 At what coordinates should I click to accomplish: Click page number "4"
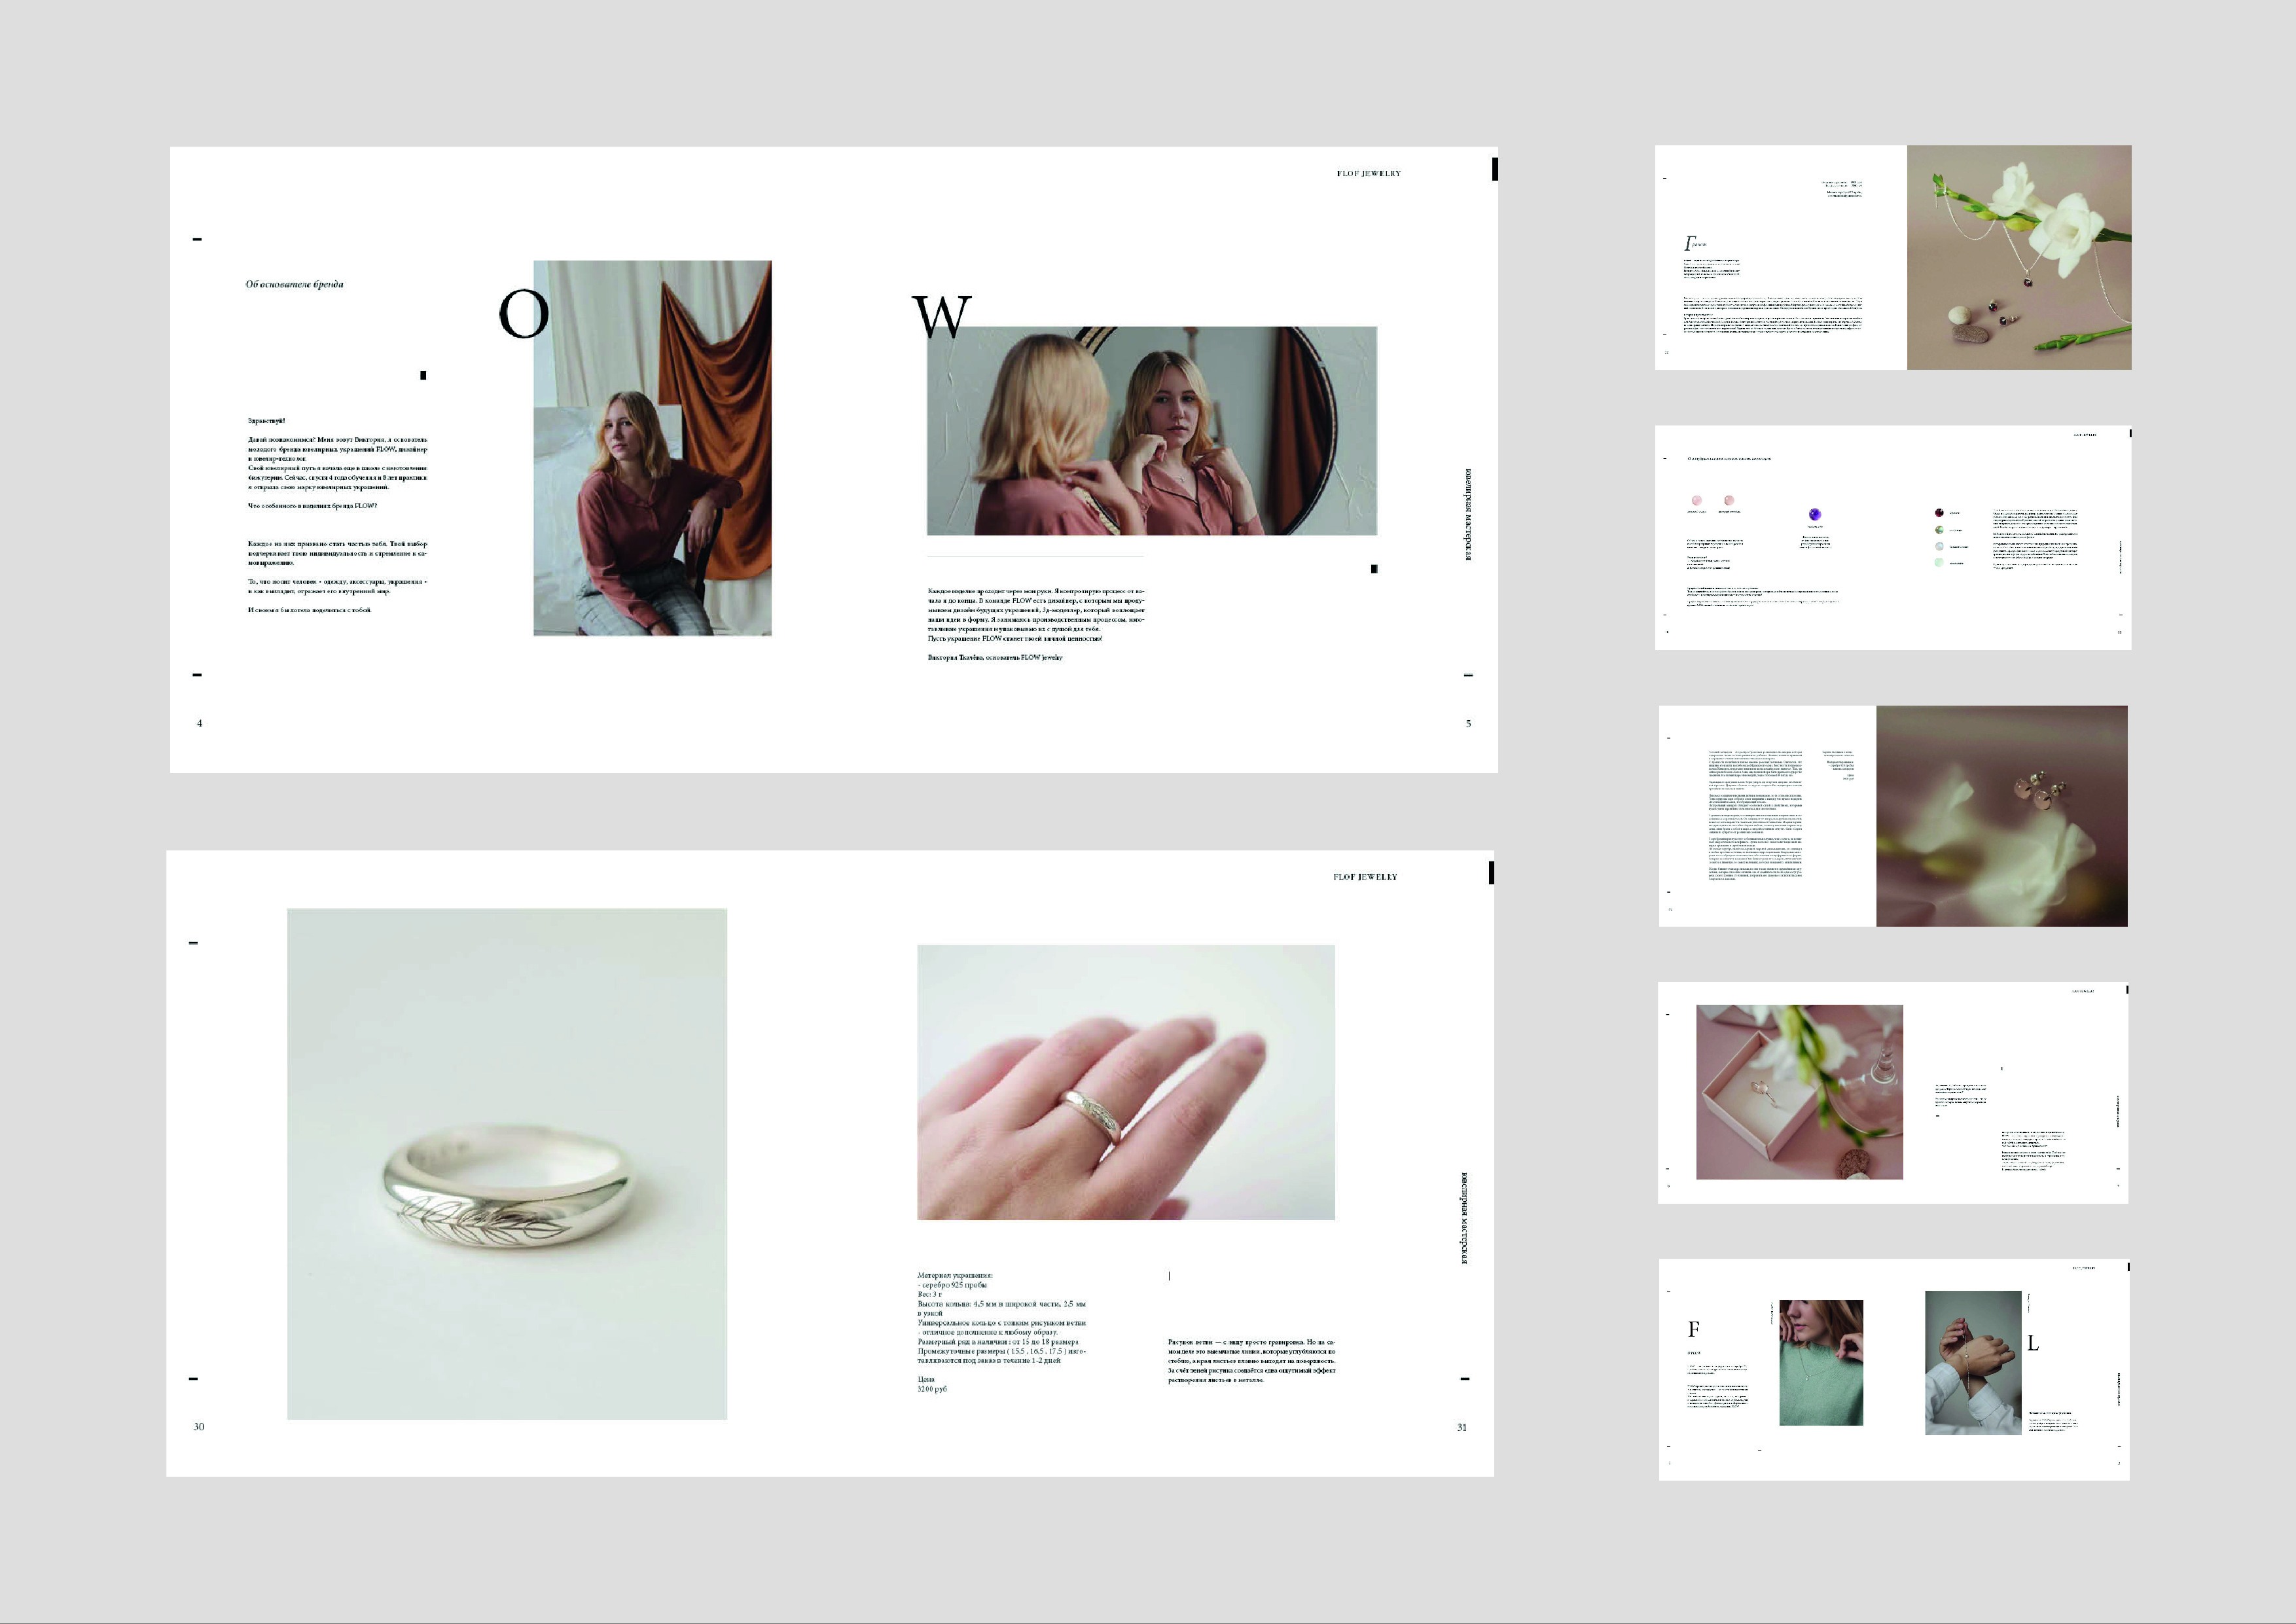199,723
